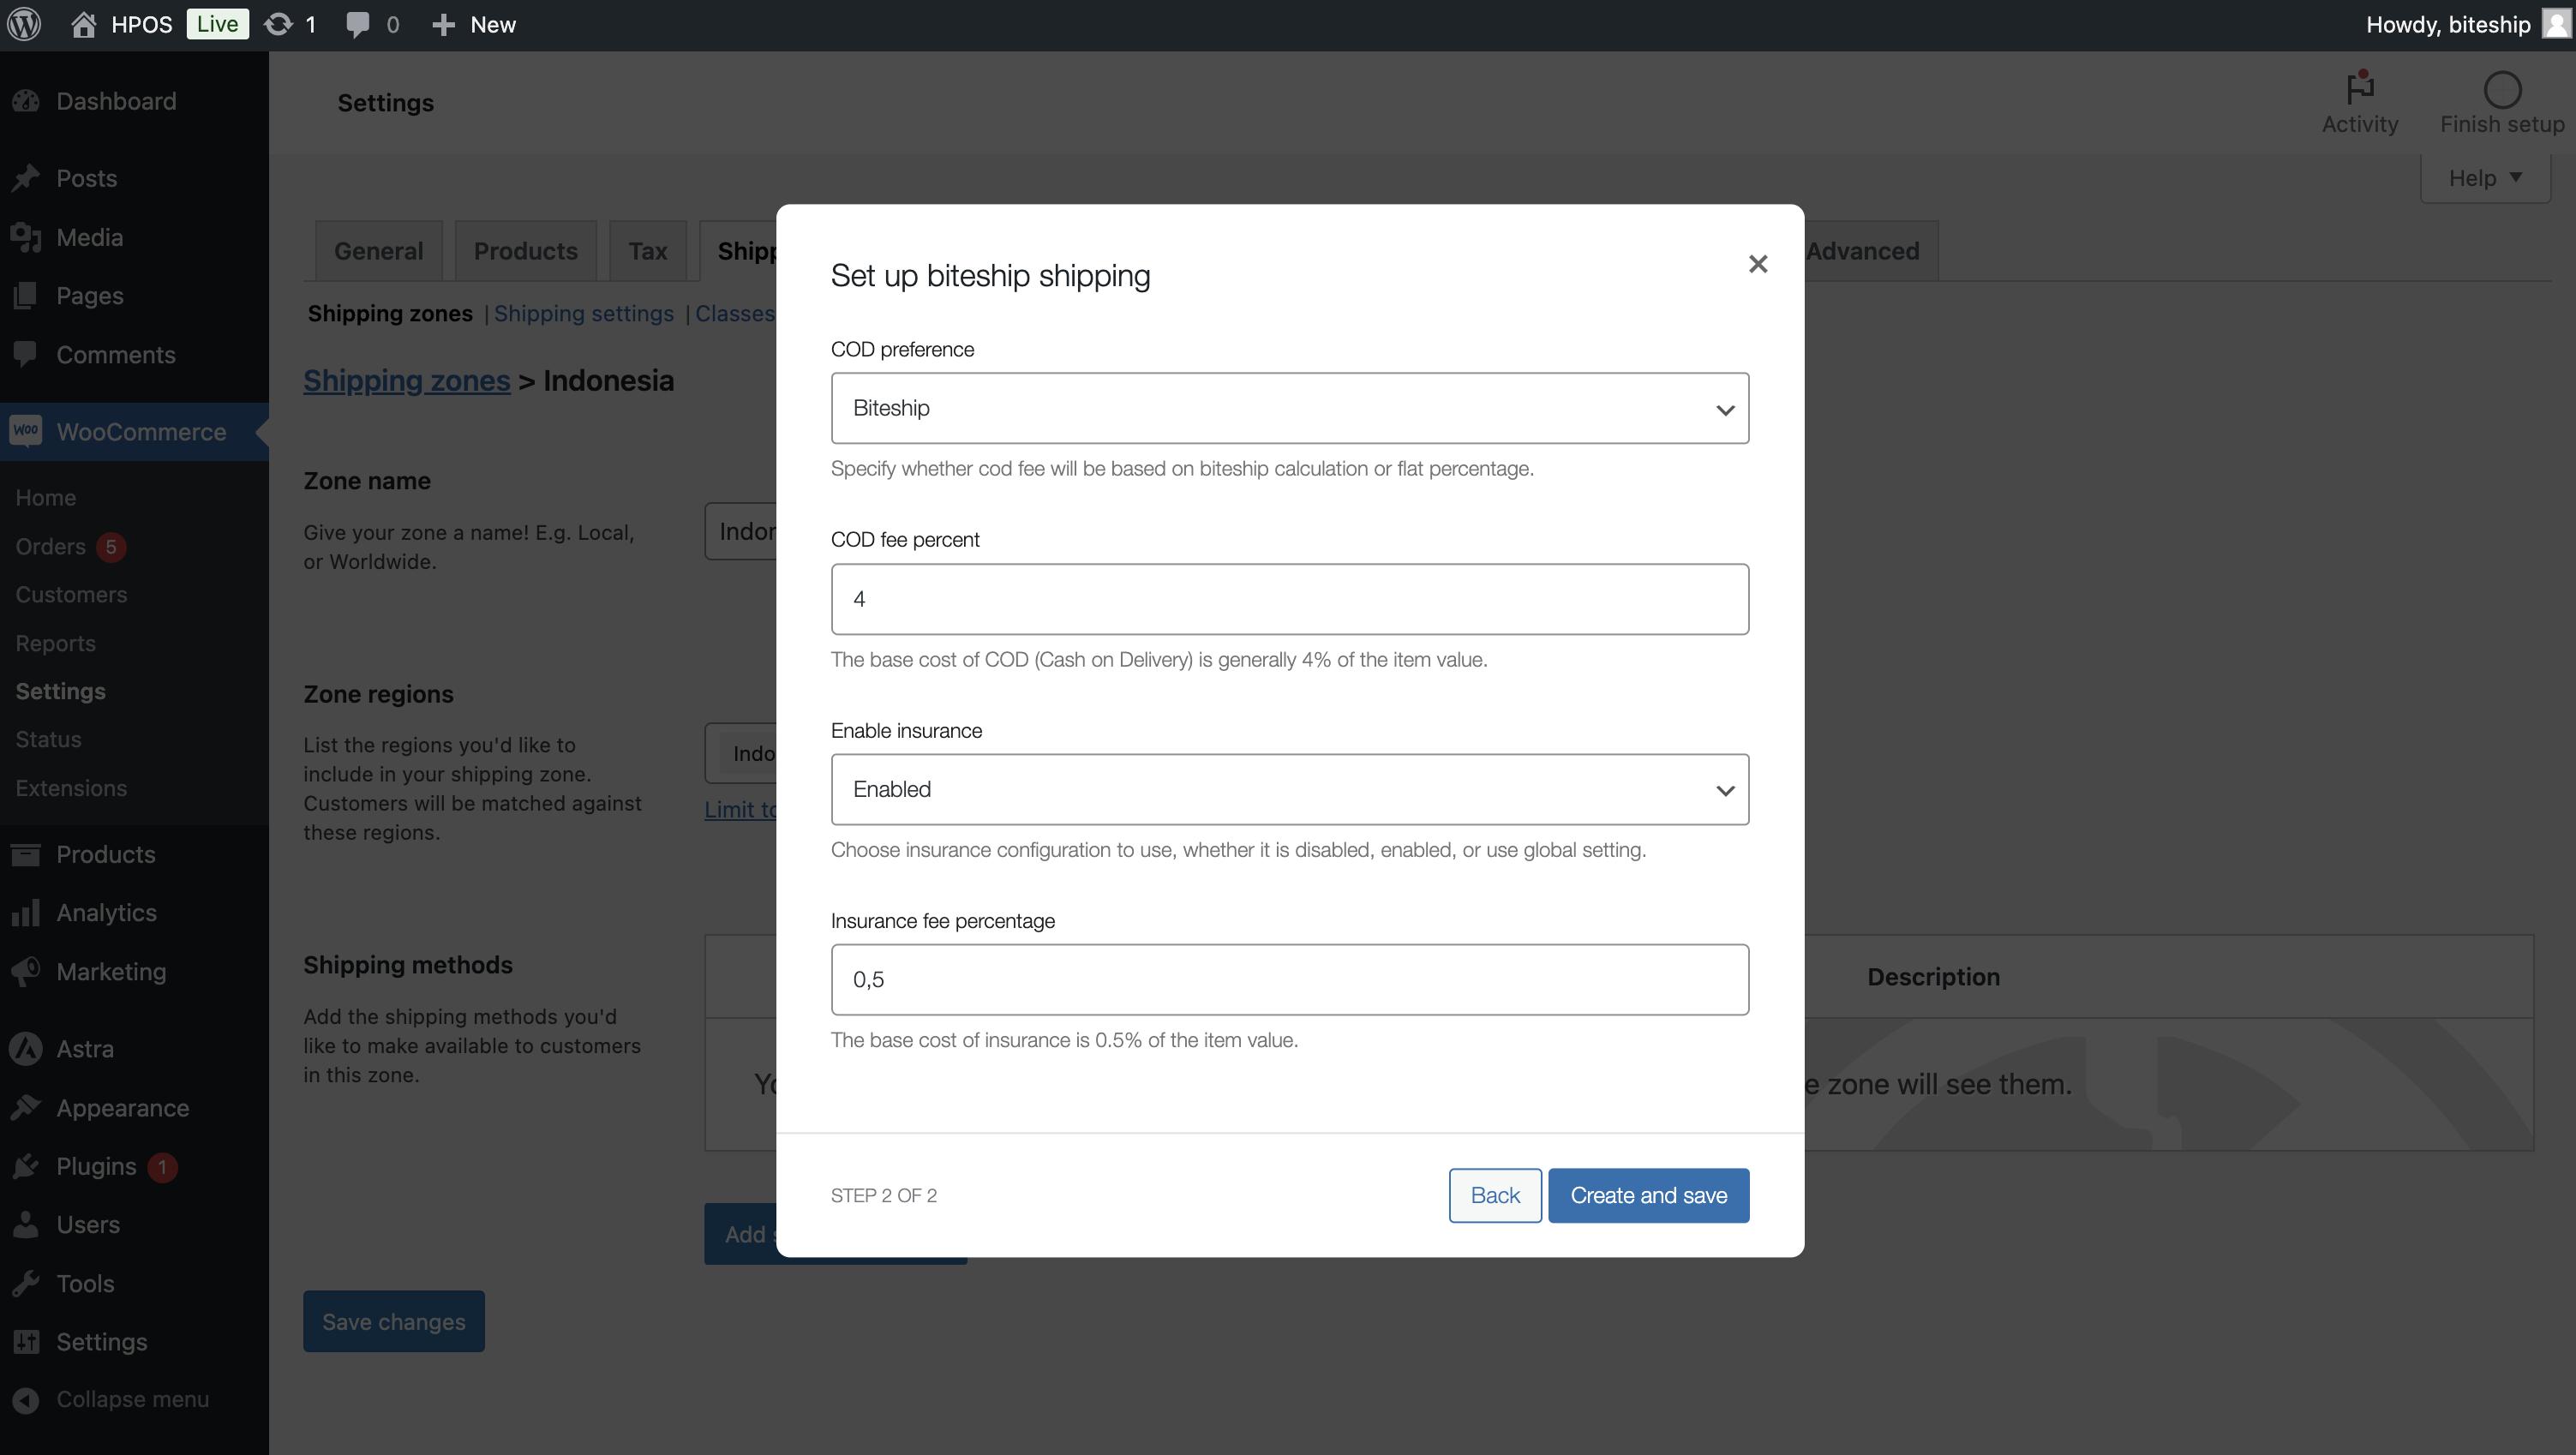The width and height of the screenshot is (2576, 1455).
Task: Click the updates icon showing 1
Action: pyautogui.click(x=278, y=24)
